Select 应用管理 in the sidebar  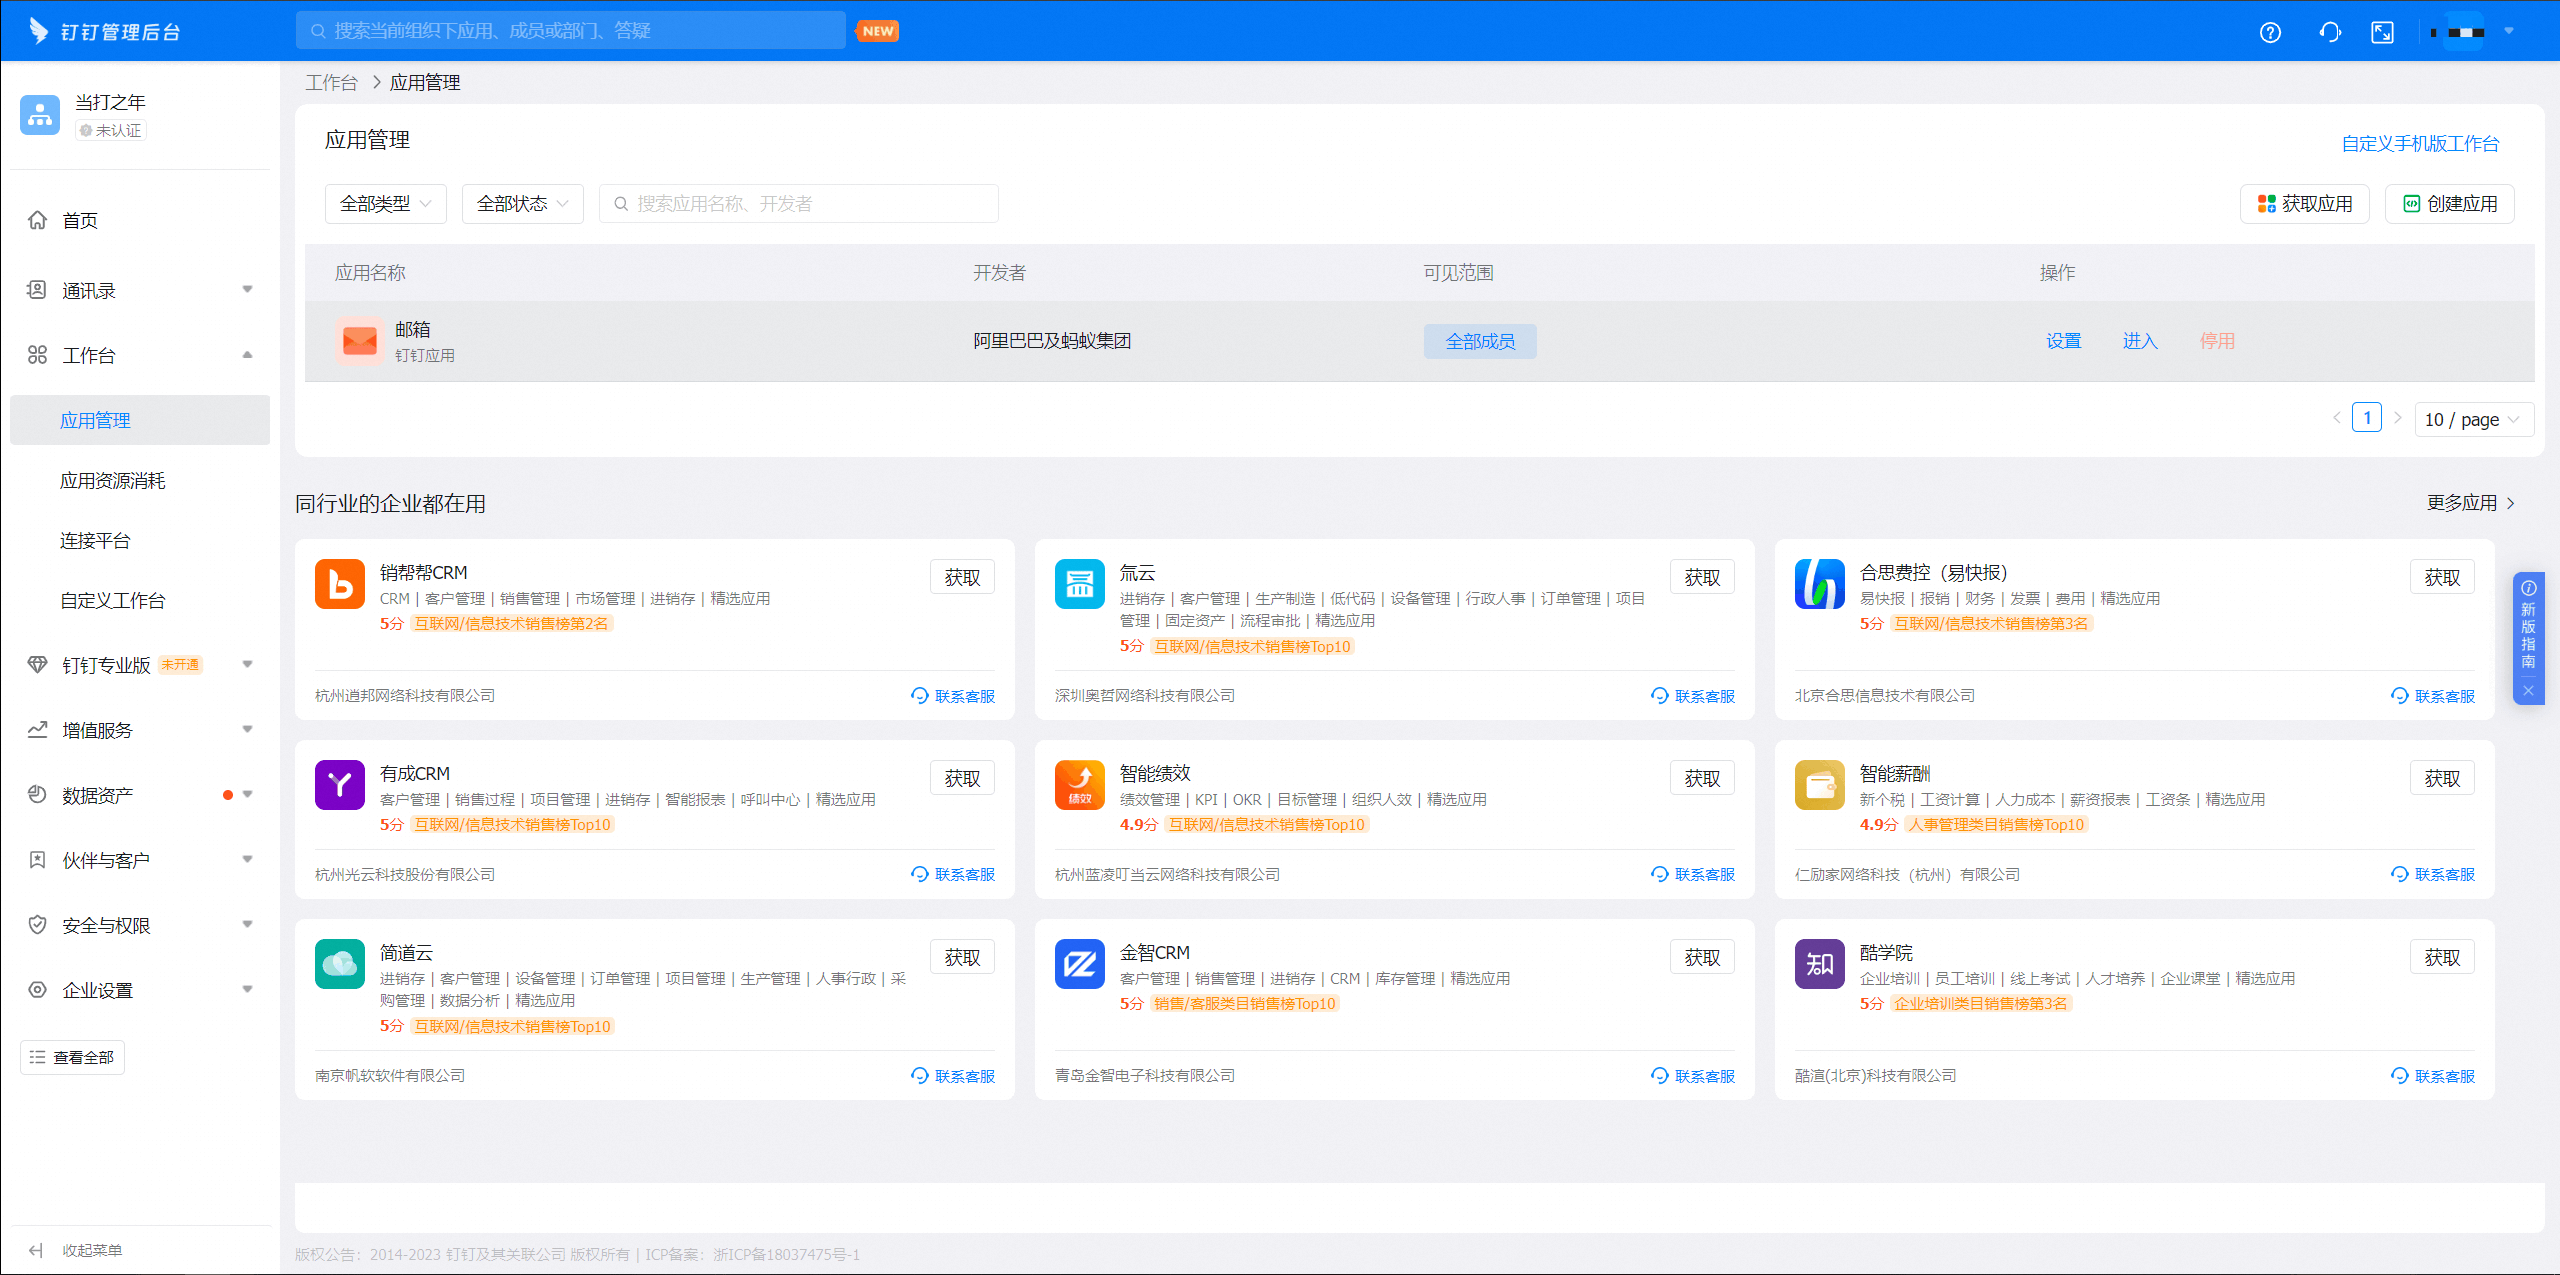tap(140, 420)
